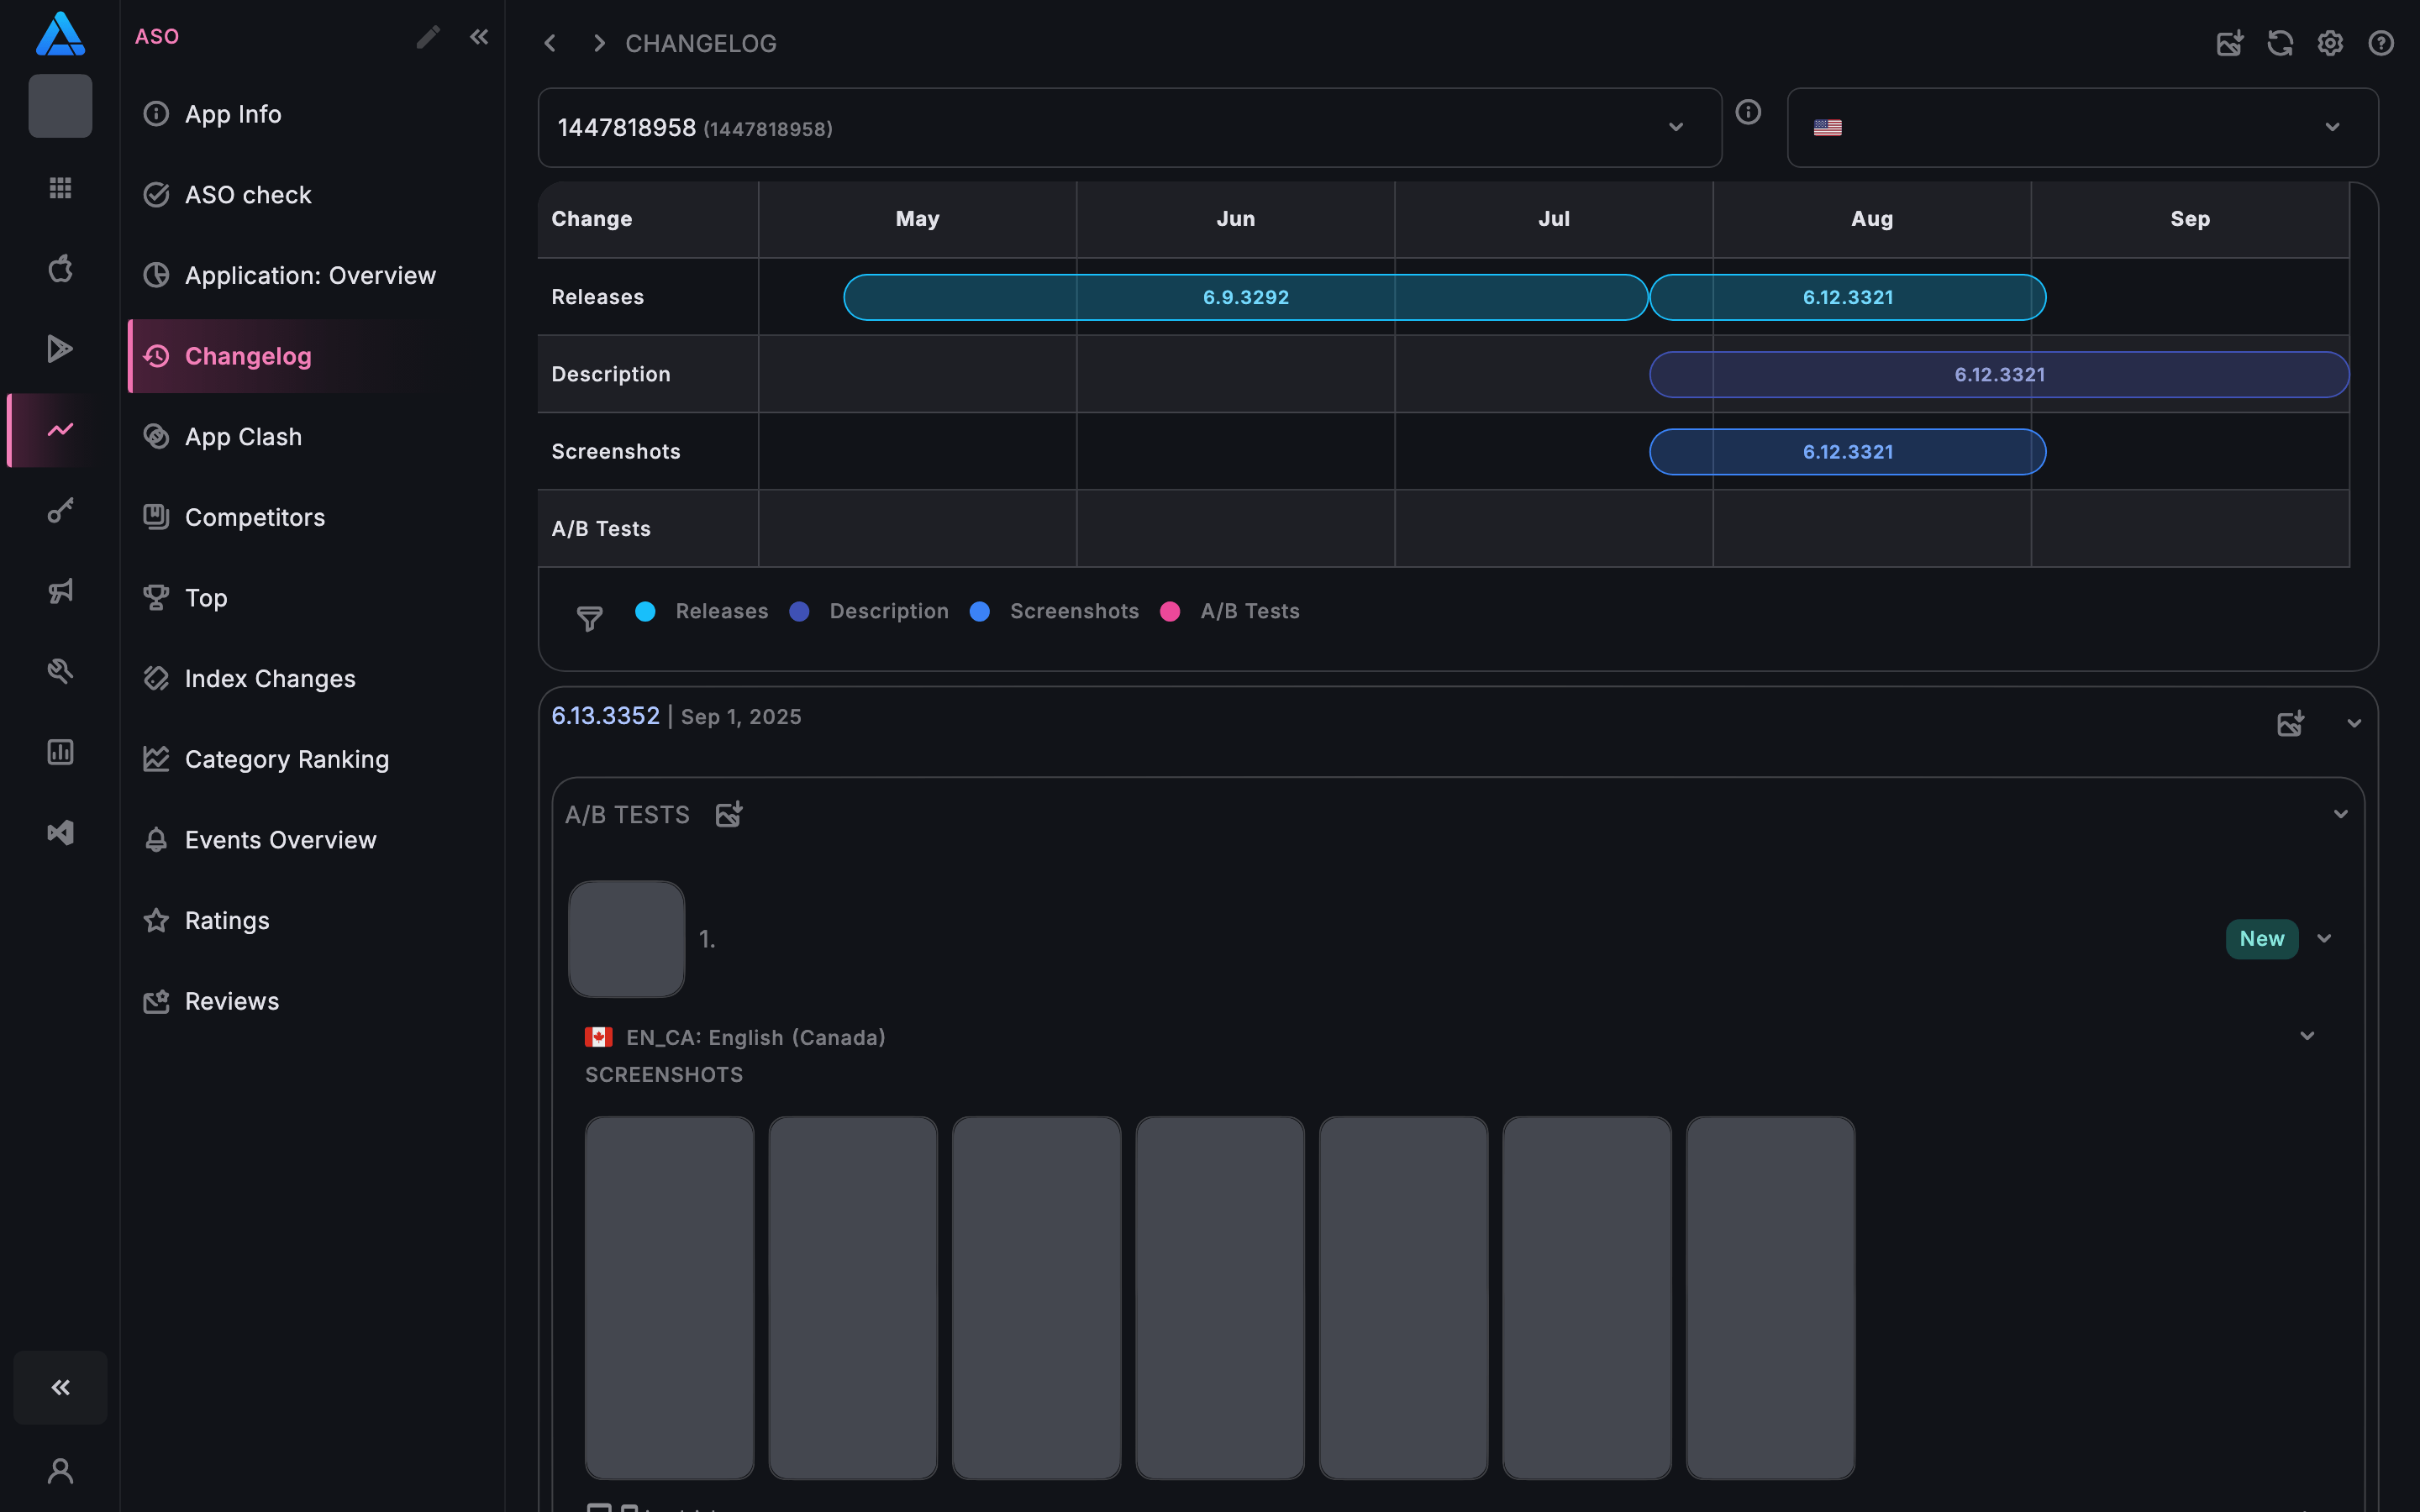Select the 6.12.3321 bar in Releases row
This screenshot has width=2420, height=1512.
click(1847, 297)
